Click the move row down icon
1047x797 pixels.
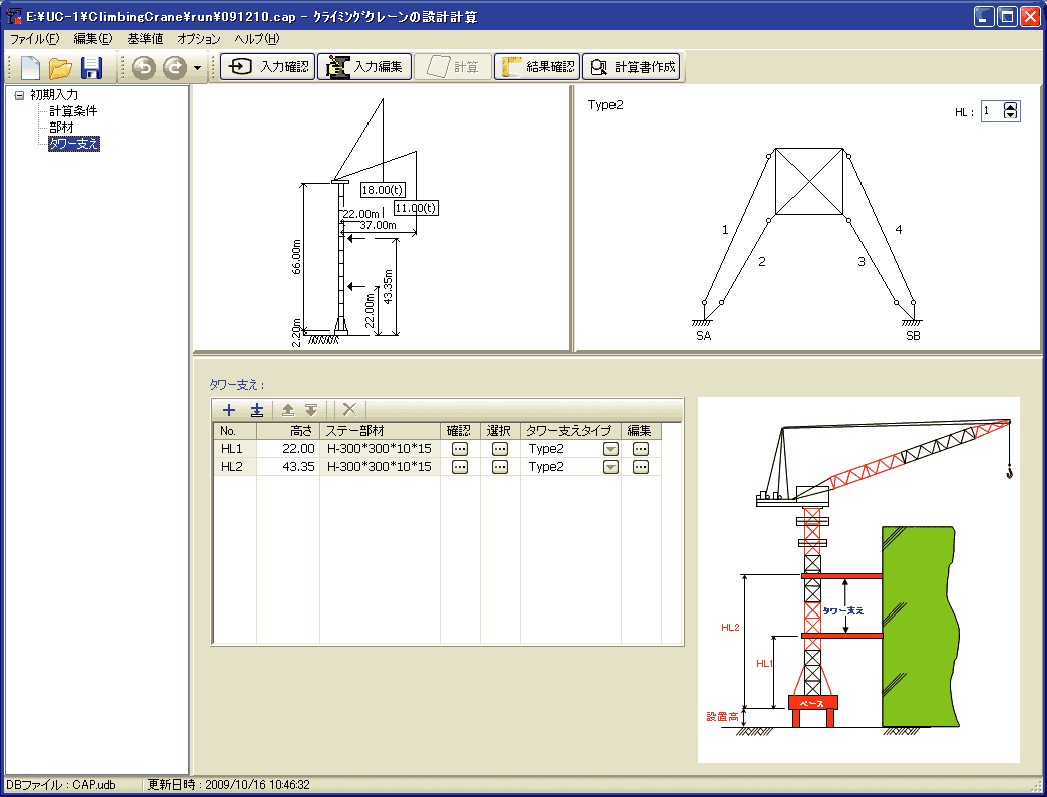click(x=311, y=410)
